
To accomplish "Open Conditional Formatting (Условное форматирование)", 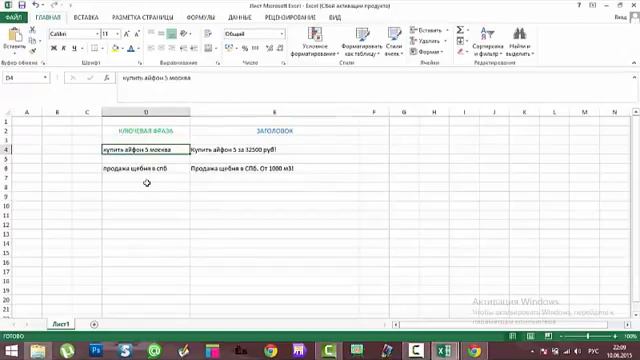I will [315, 42].
